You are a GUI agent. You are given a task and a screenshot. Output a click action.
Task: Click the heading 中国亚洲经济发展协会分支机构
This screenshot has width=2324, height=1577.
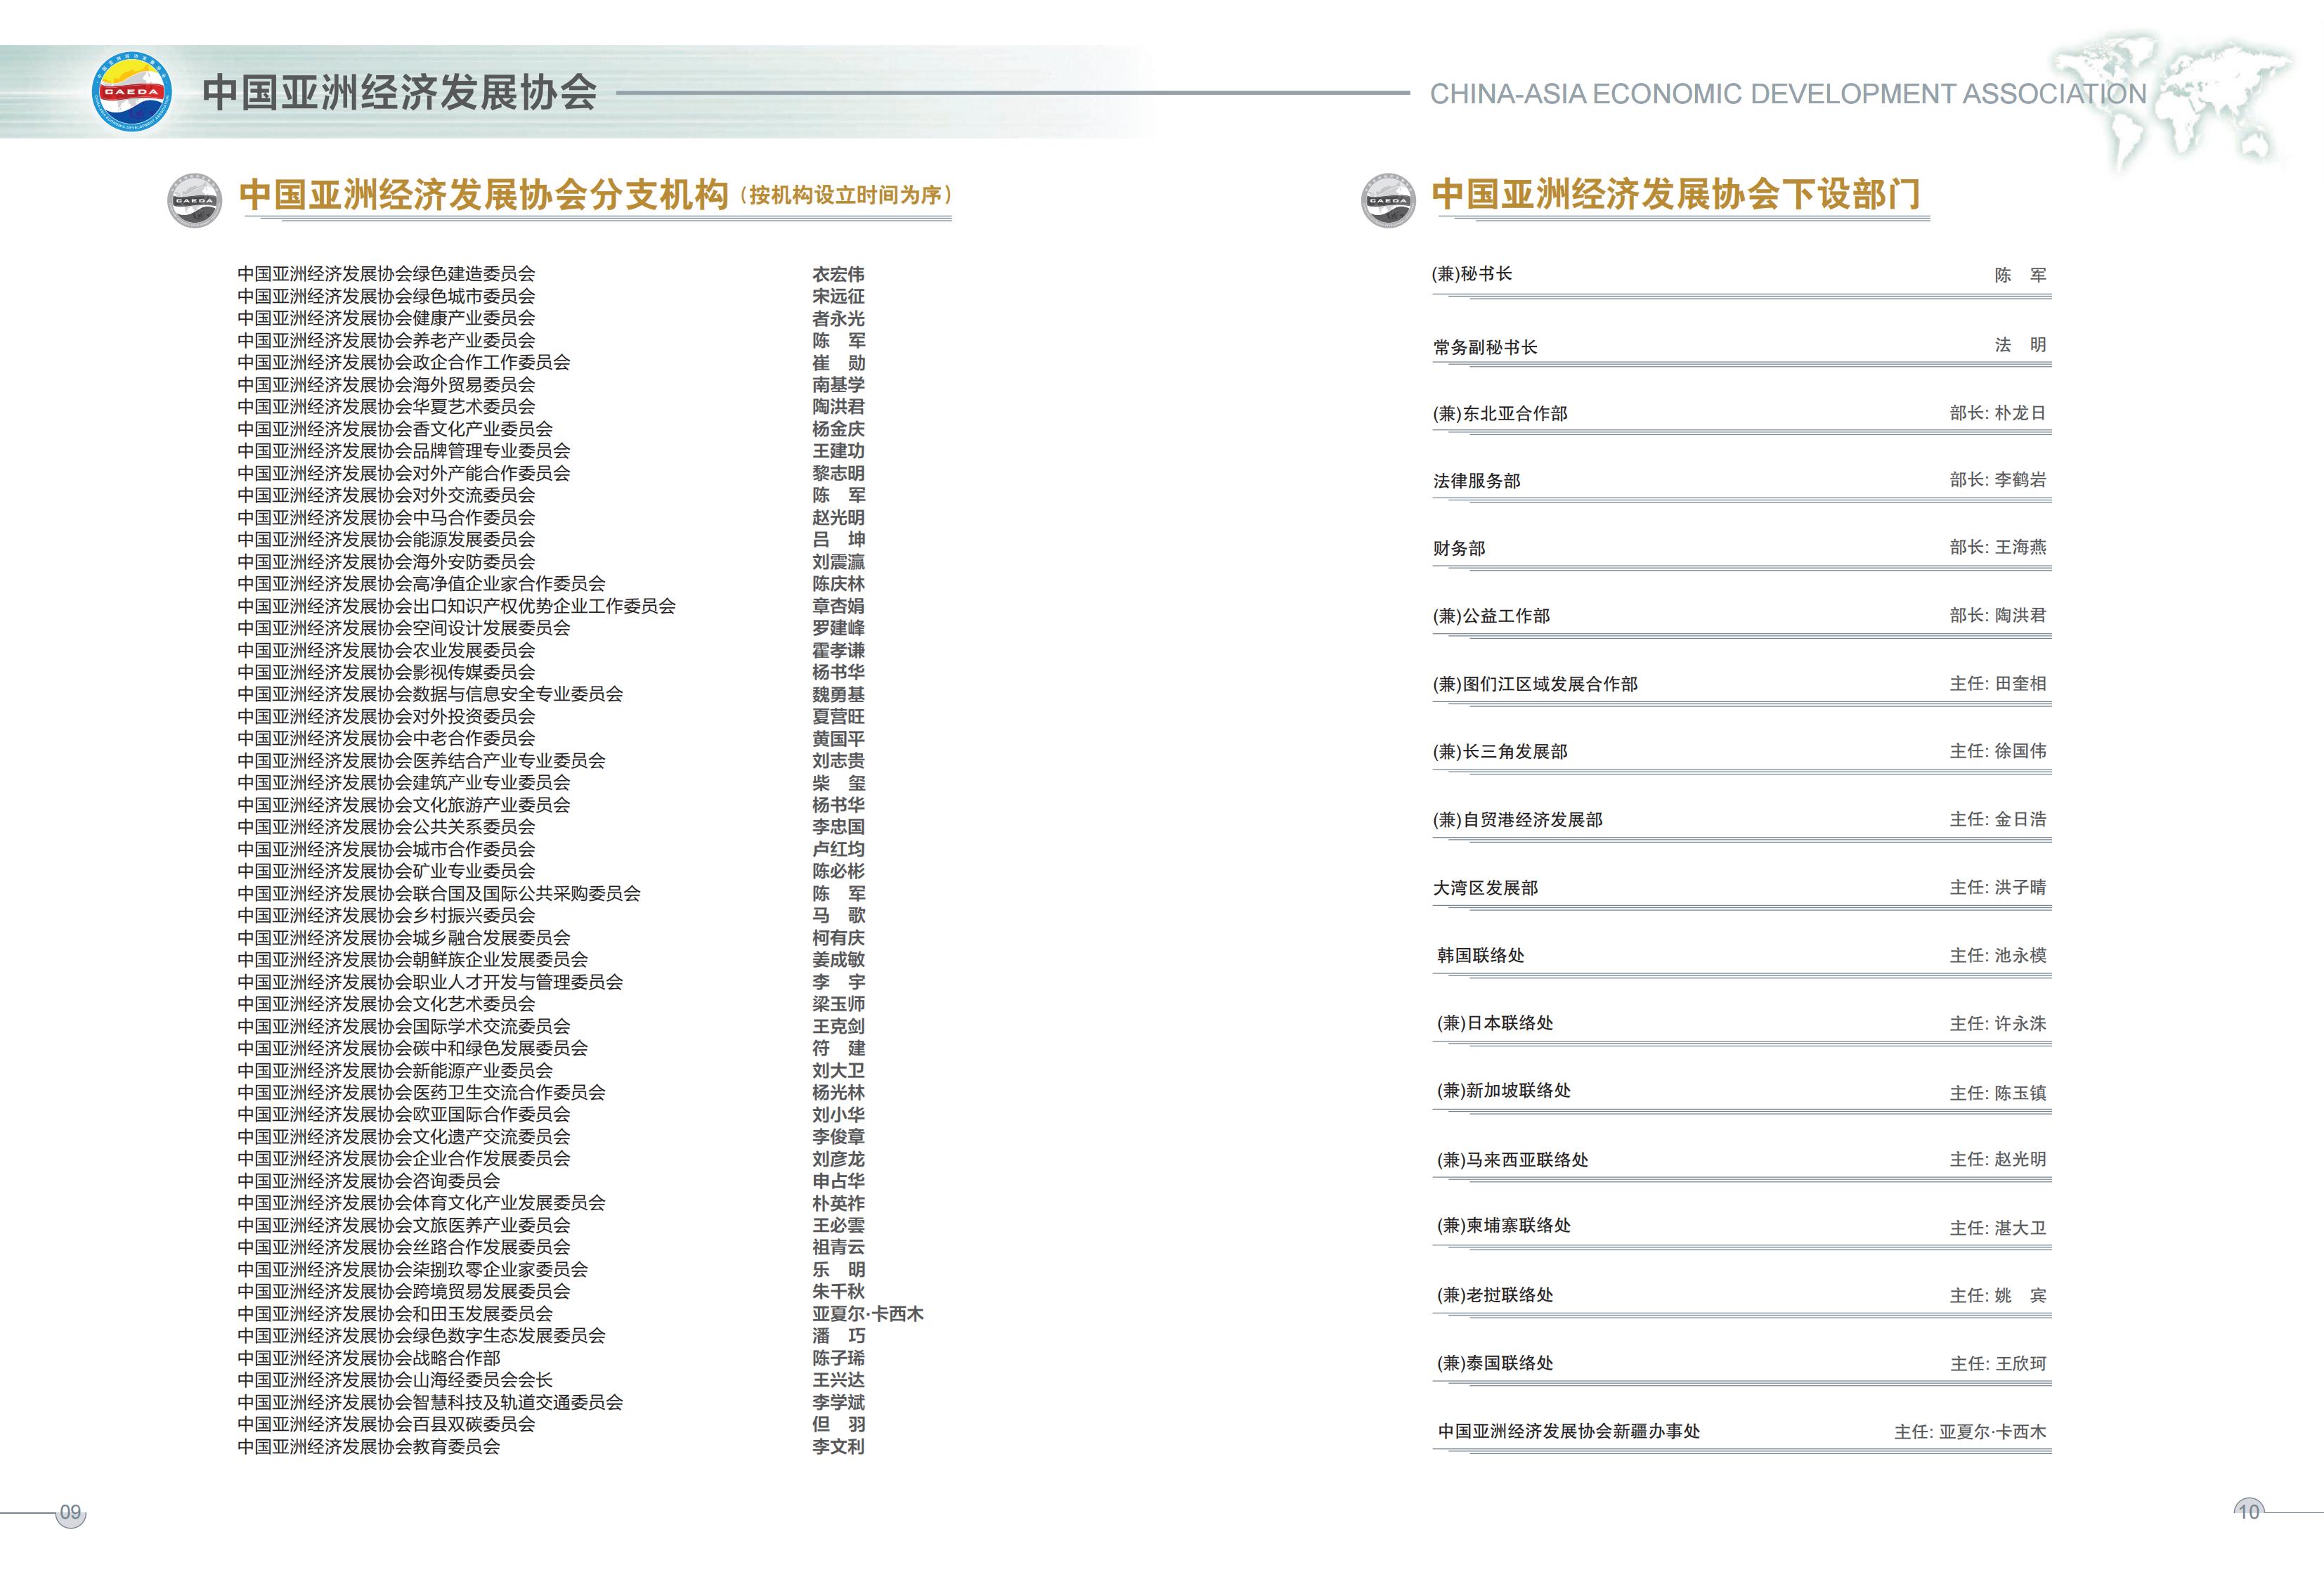(x=484, y=194)
